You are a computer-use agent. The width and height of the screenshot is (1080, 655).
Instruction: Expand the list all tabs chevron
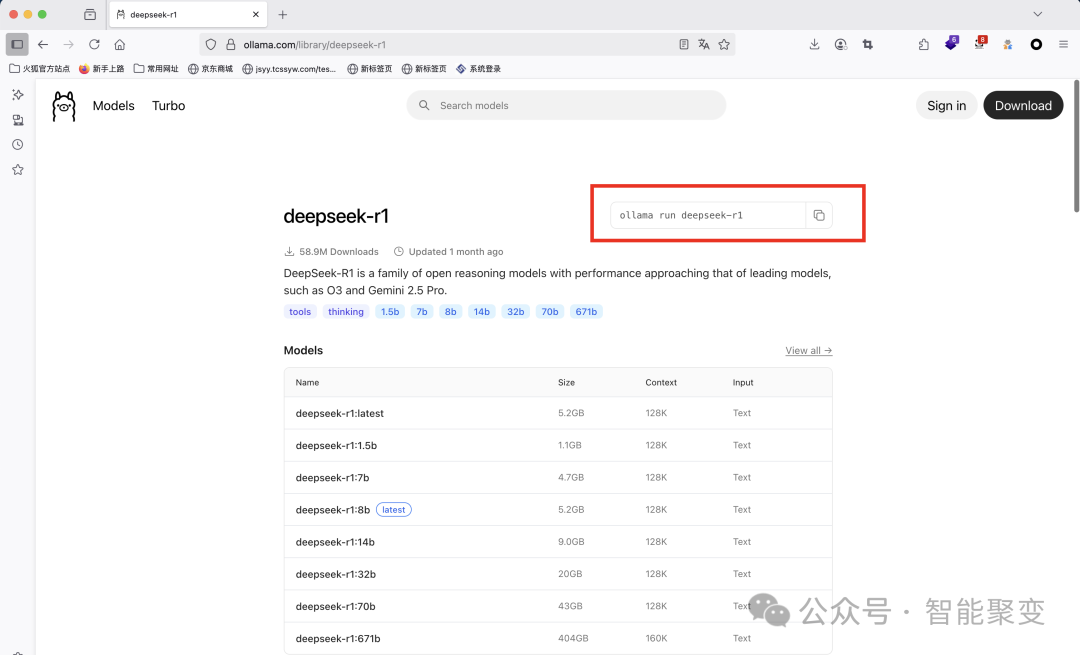point(1037,14)
